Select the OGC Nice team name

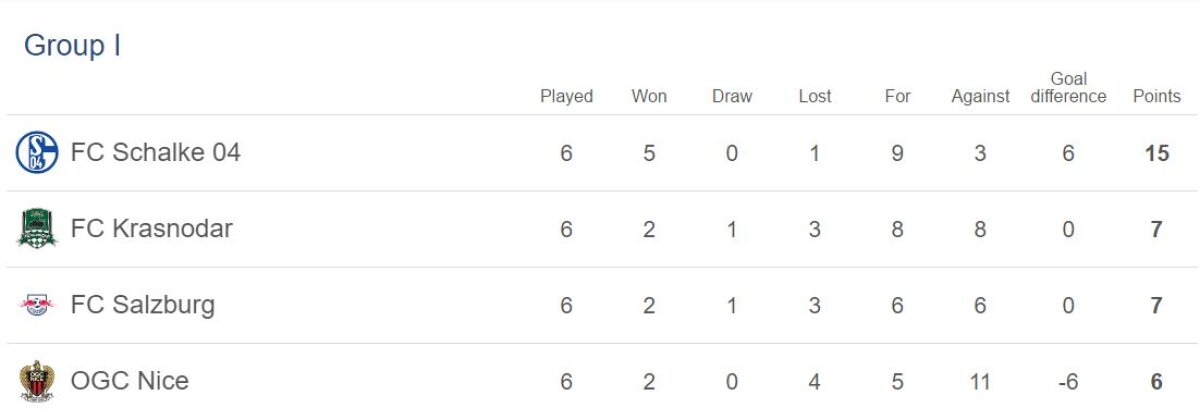pos(129,381)
